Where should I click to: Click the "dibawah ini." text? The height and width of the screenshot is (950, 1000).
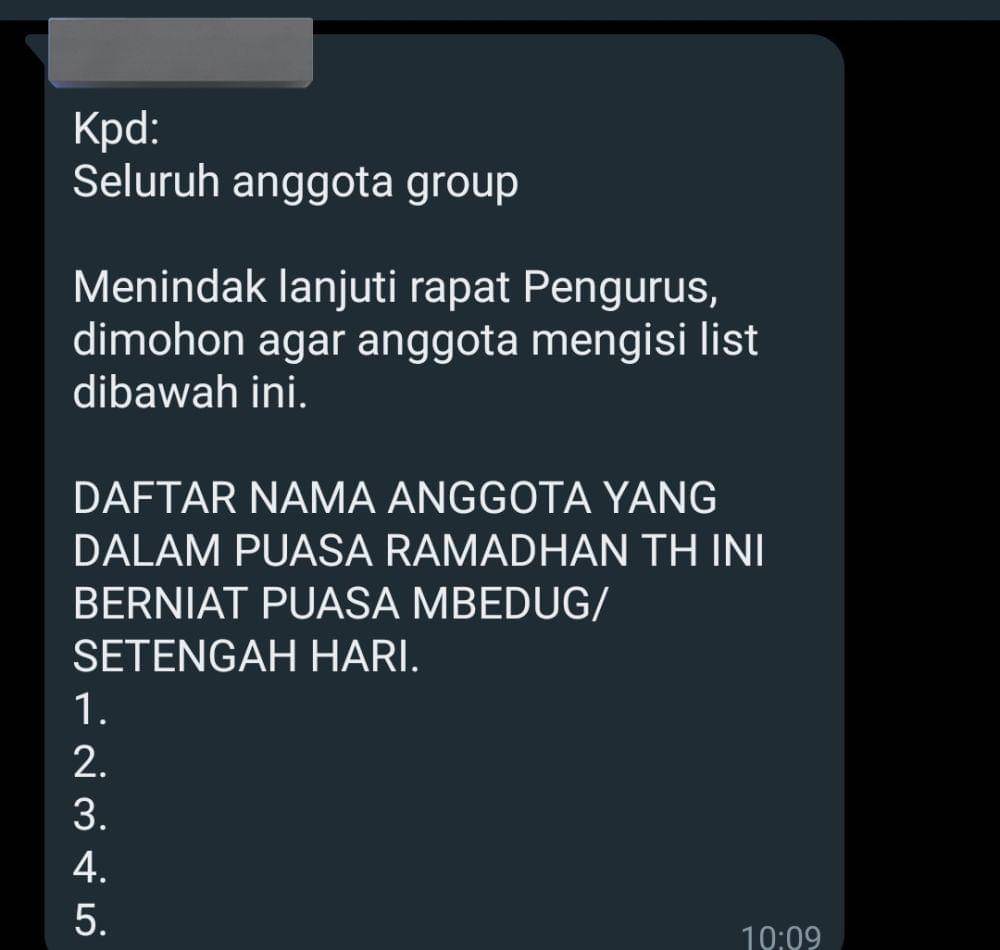(190, 392)
